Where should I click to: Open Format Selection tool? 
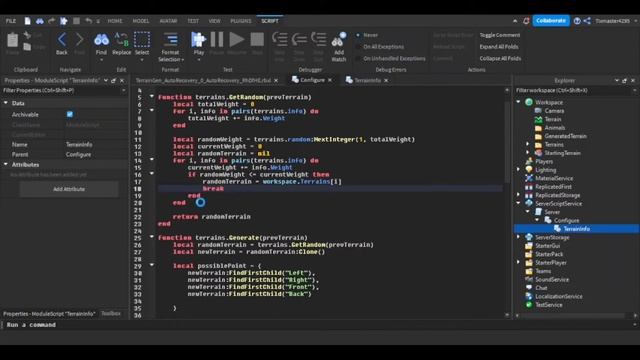171,40
